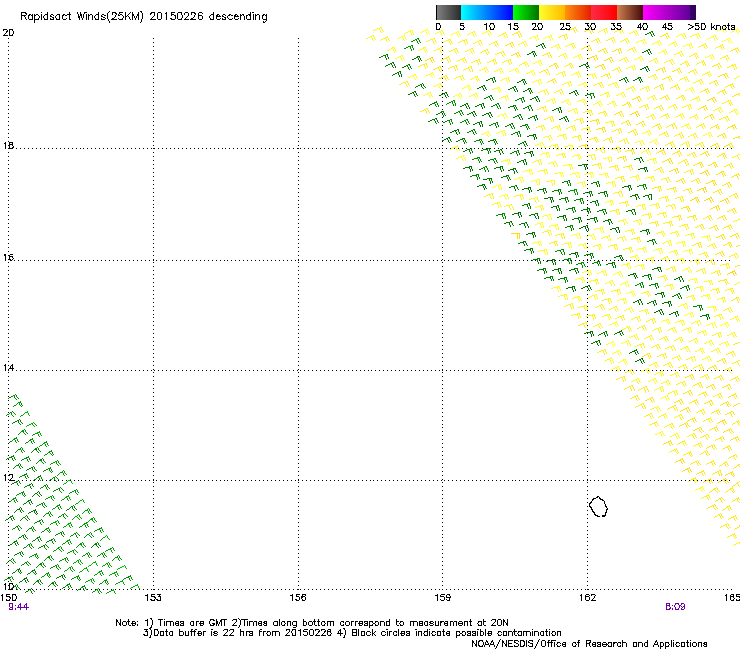Click the title 'Rapidsact Winds(25KM) 20150226 descending'
Screen dimensions: 740x650
click(143, 17)
